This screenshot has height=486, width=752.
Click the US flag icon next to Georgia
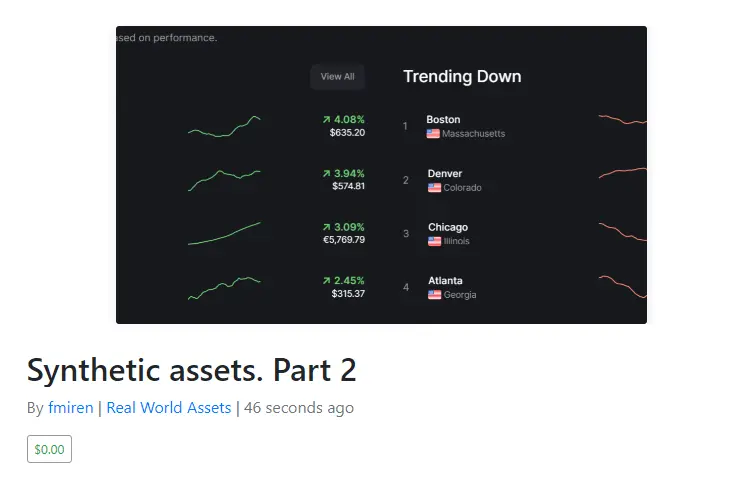point(434,295)
